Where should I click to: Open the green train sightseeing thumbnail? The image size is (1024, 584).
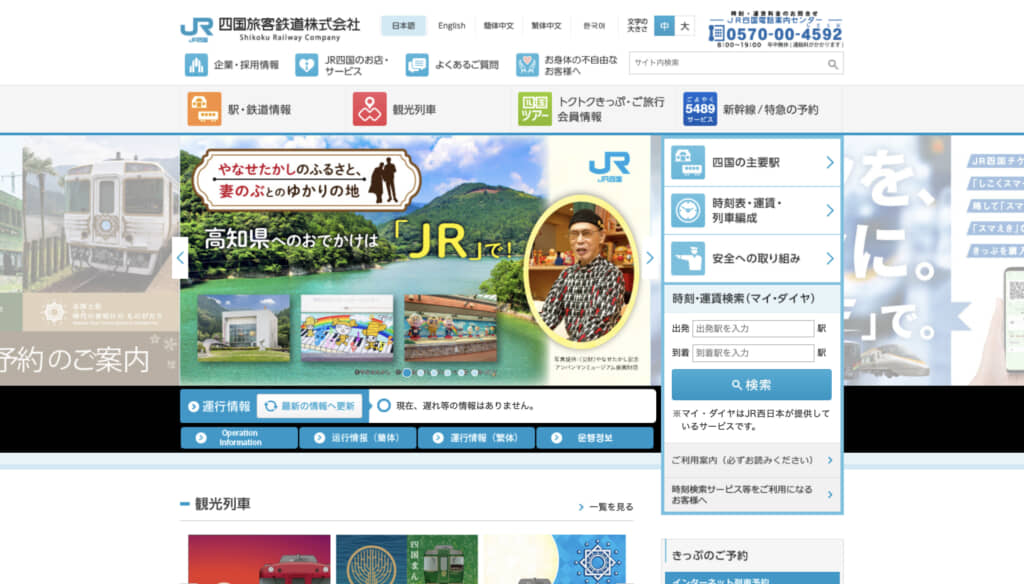pyautogui.click(x=407, y=559)
